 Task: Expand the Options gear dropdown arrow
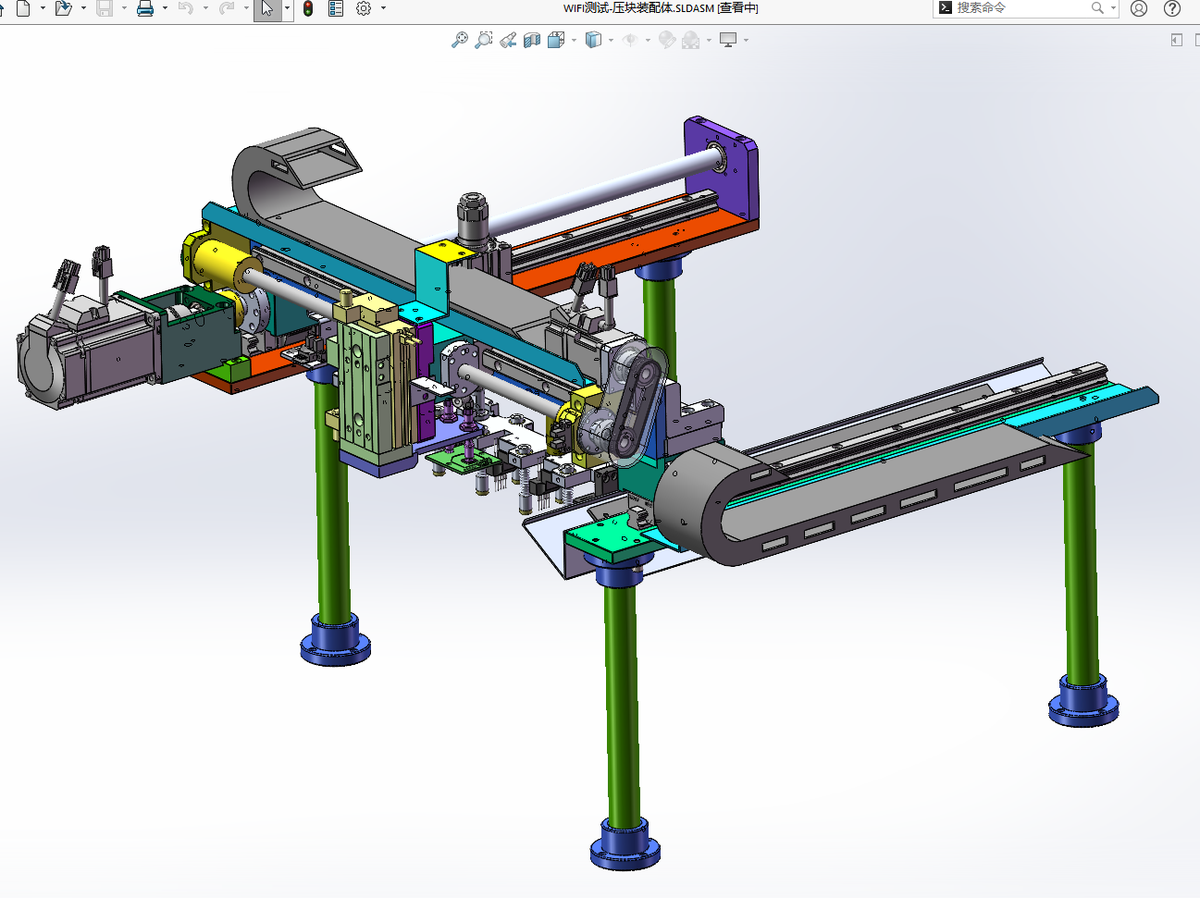coord(384,9)
